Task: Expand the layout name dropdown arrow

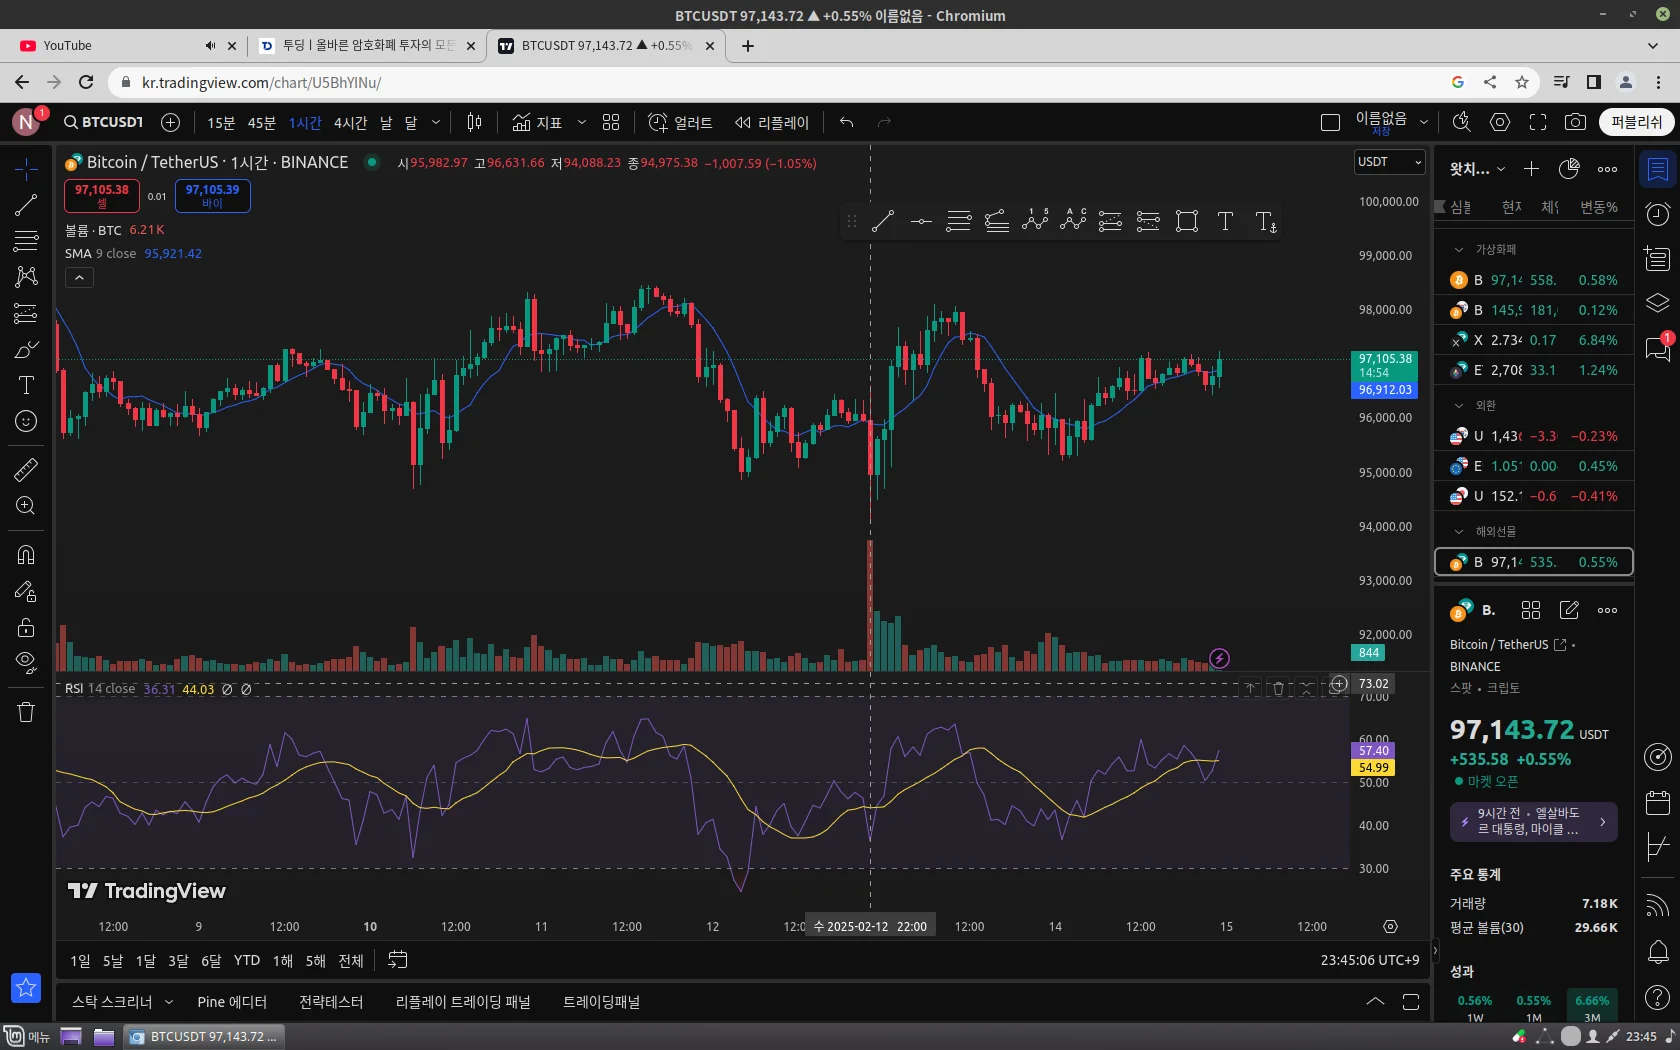Action: pyautogui.click(x=1424, y=122)
